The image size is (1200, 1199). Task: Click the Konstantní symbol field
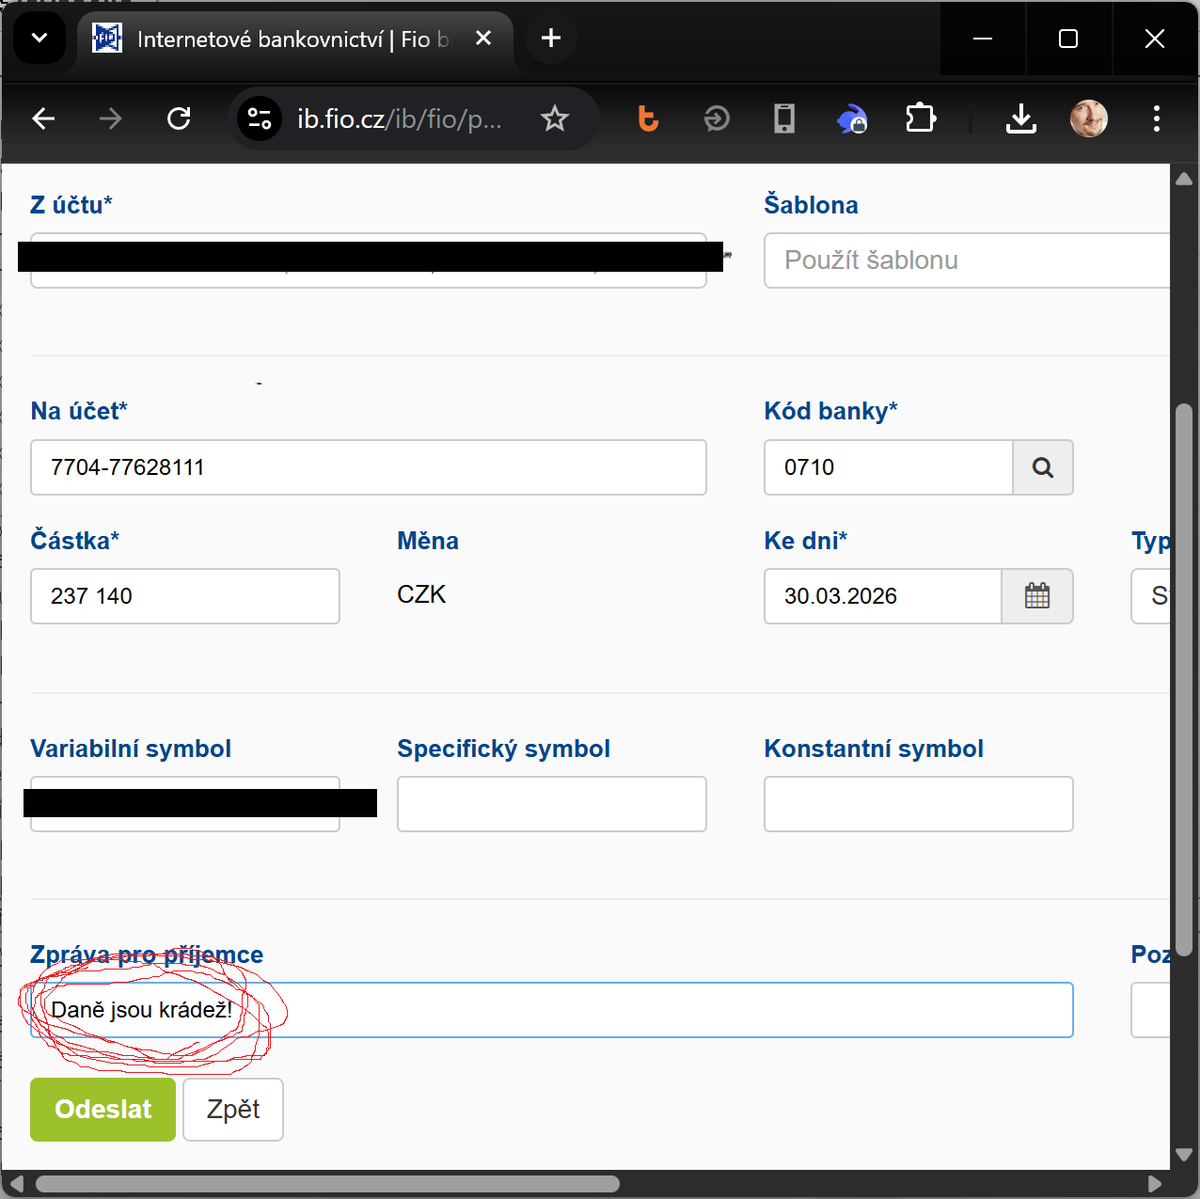[x=919, y=804]
